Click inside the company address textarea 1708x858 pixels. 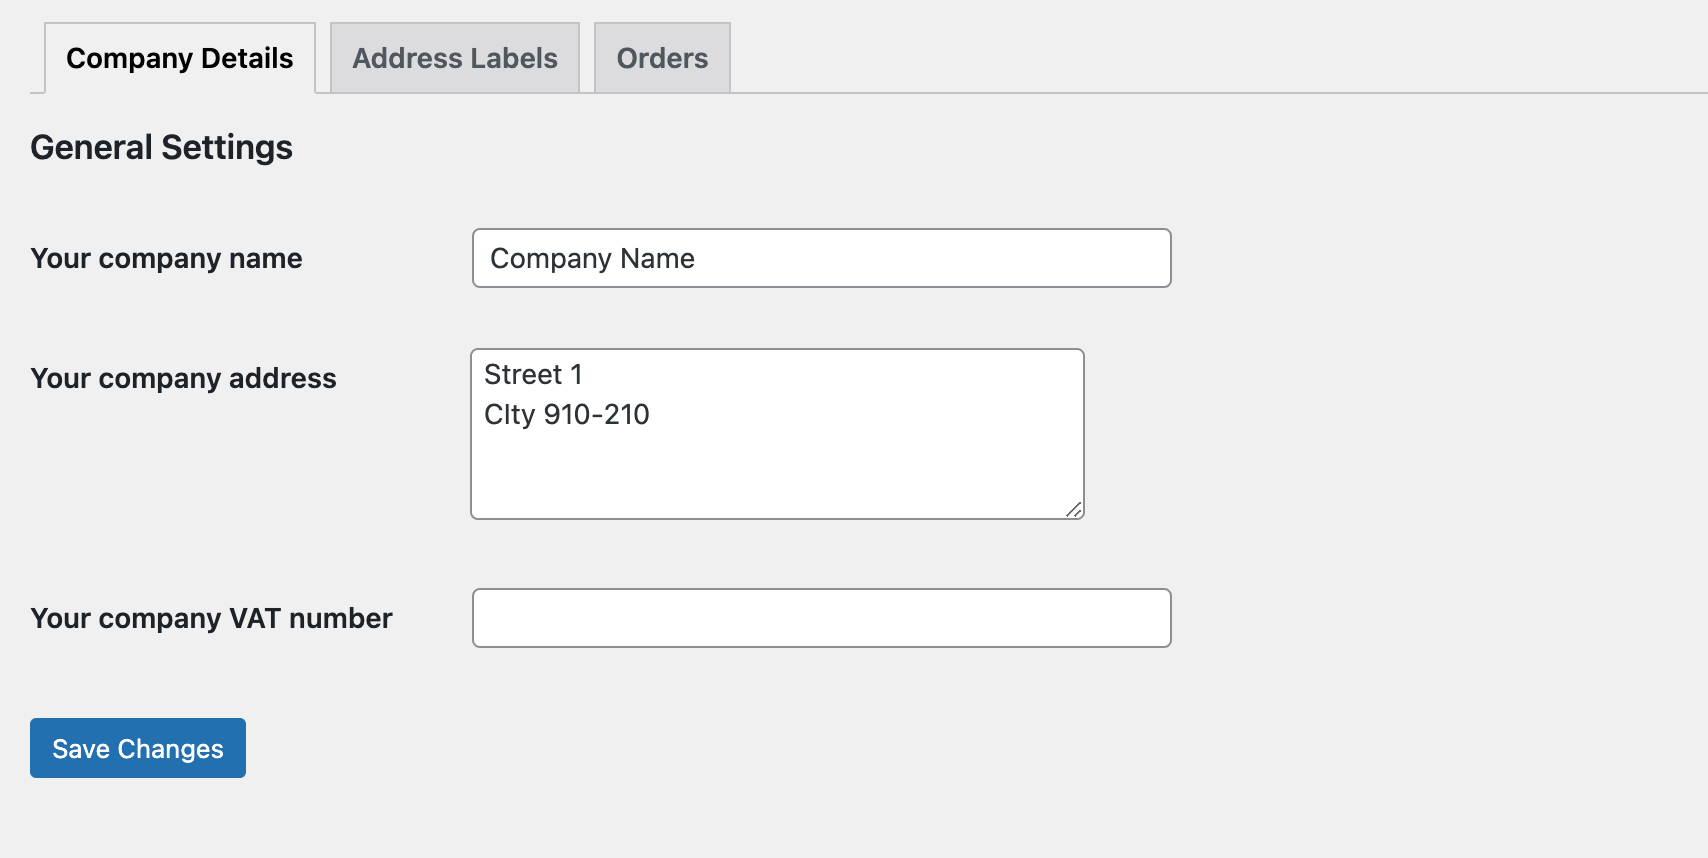click(778, 434)
